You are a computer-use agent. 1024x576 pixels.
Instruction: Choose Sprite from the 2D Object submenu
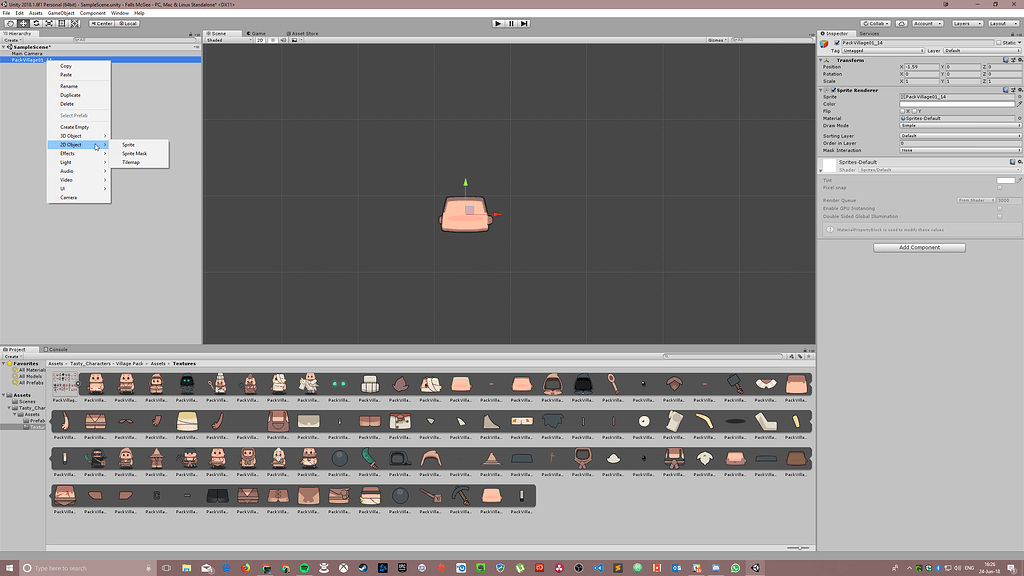[x=130, y=144]
